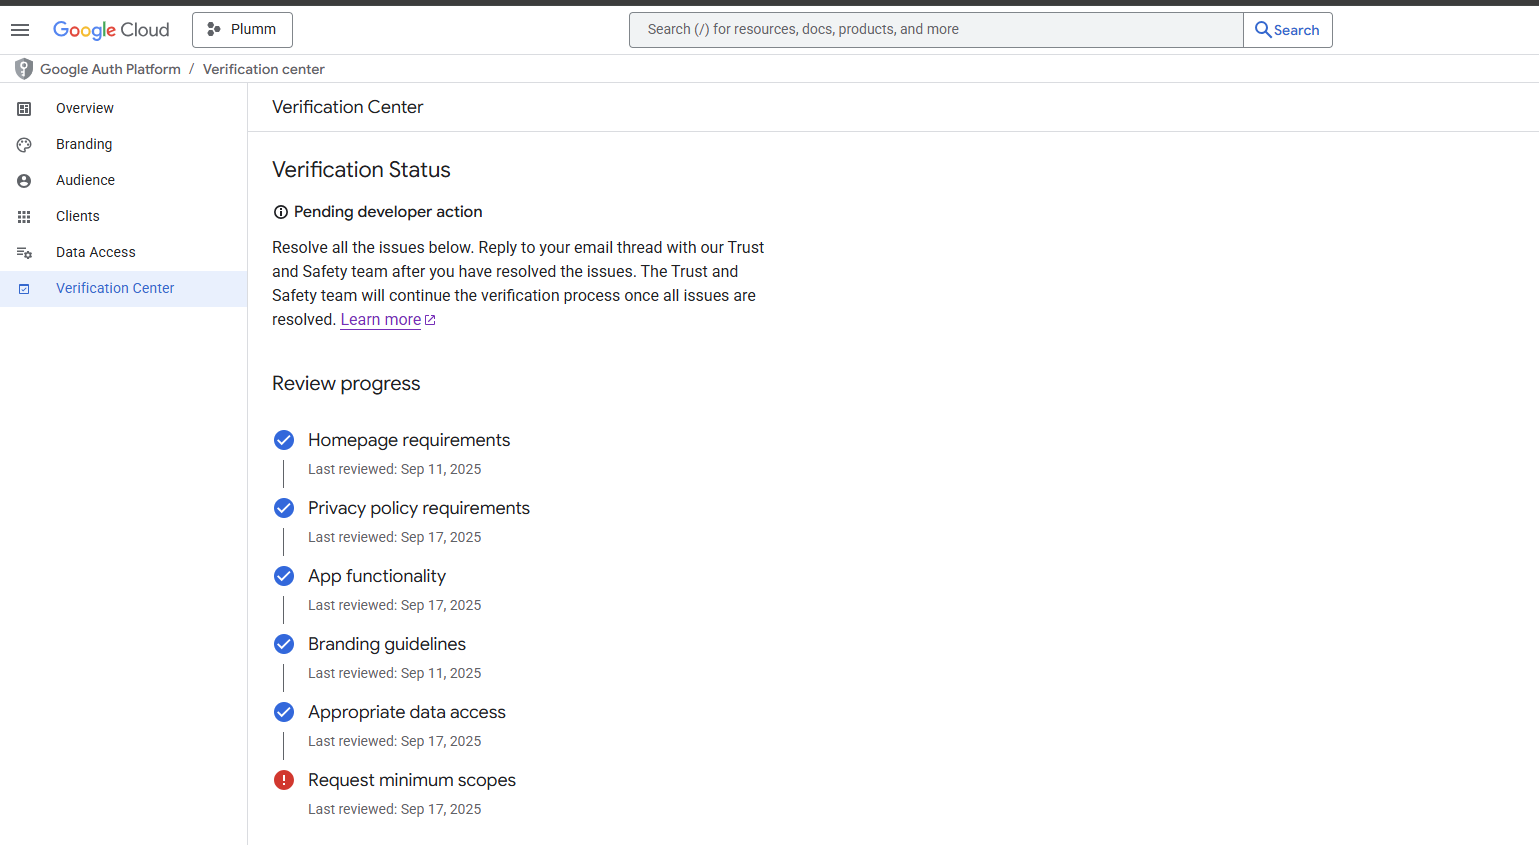Select Request minimum scopes step
1539x845 pixels.
pos(412,780)
